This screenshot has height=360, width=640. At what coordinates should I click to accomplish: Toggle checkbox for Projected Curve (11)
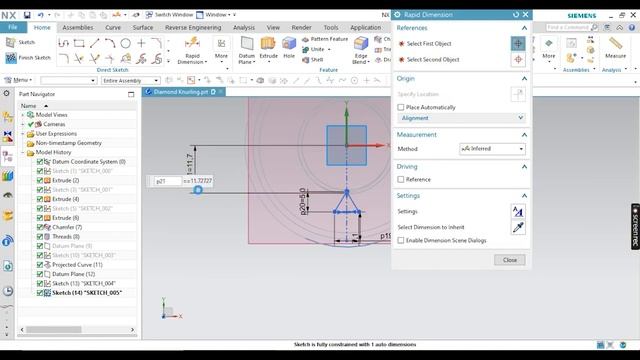tap(40, 265)
